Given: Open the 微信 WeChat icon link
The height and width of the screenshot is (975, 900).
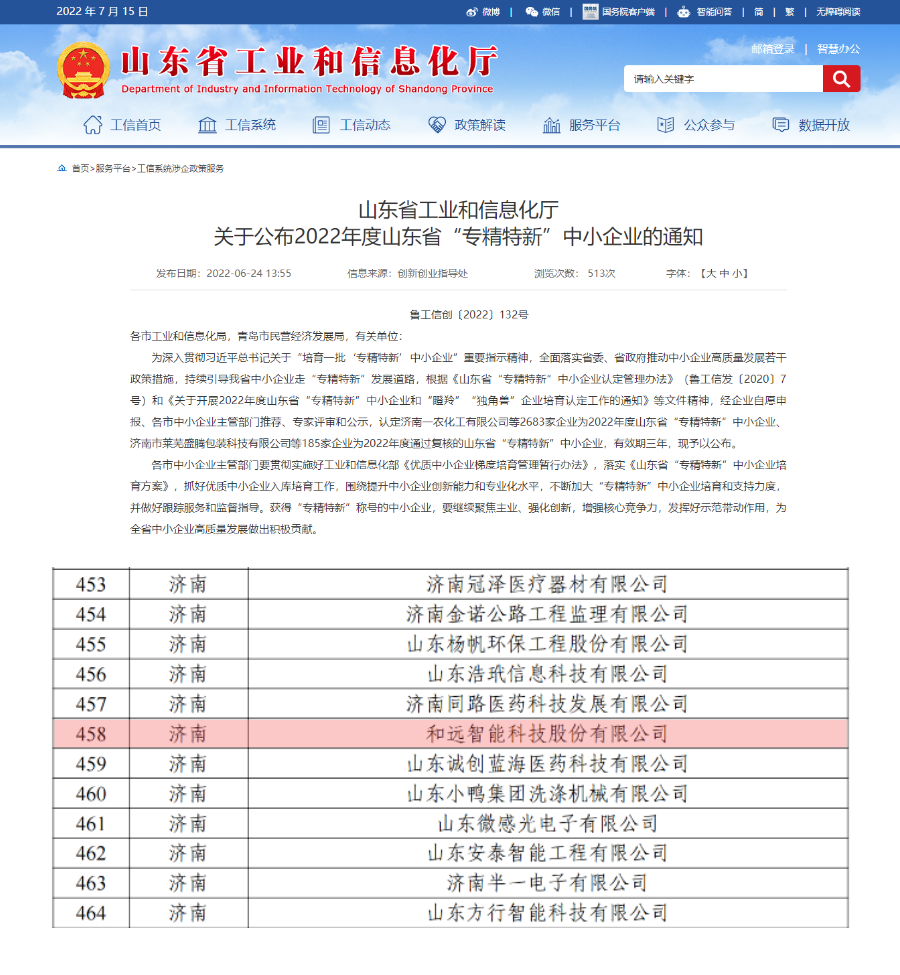Looking at the screenshot, I should tap(542, 12).
